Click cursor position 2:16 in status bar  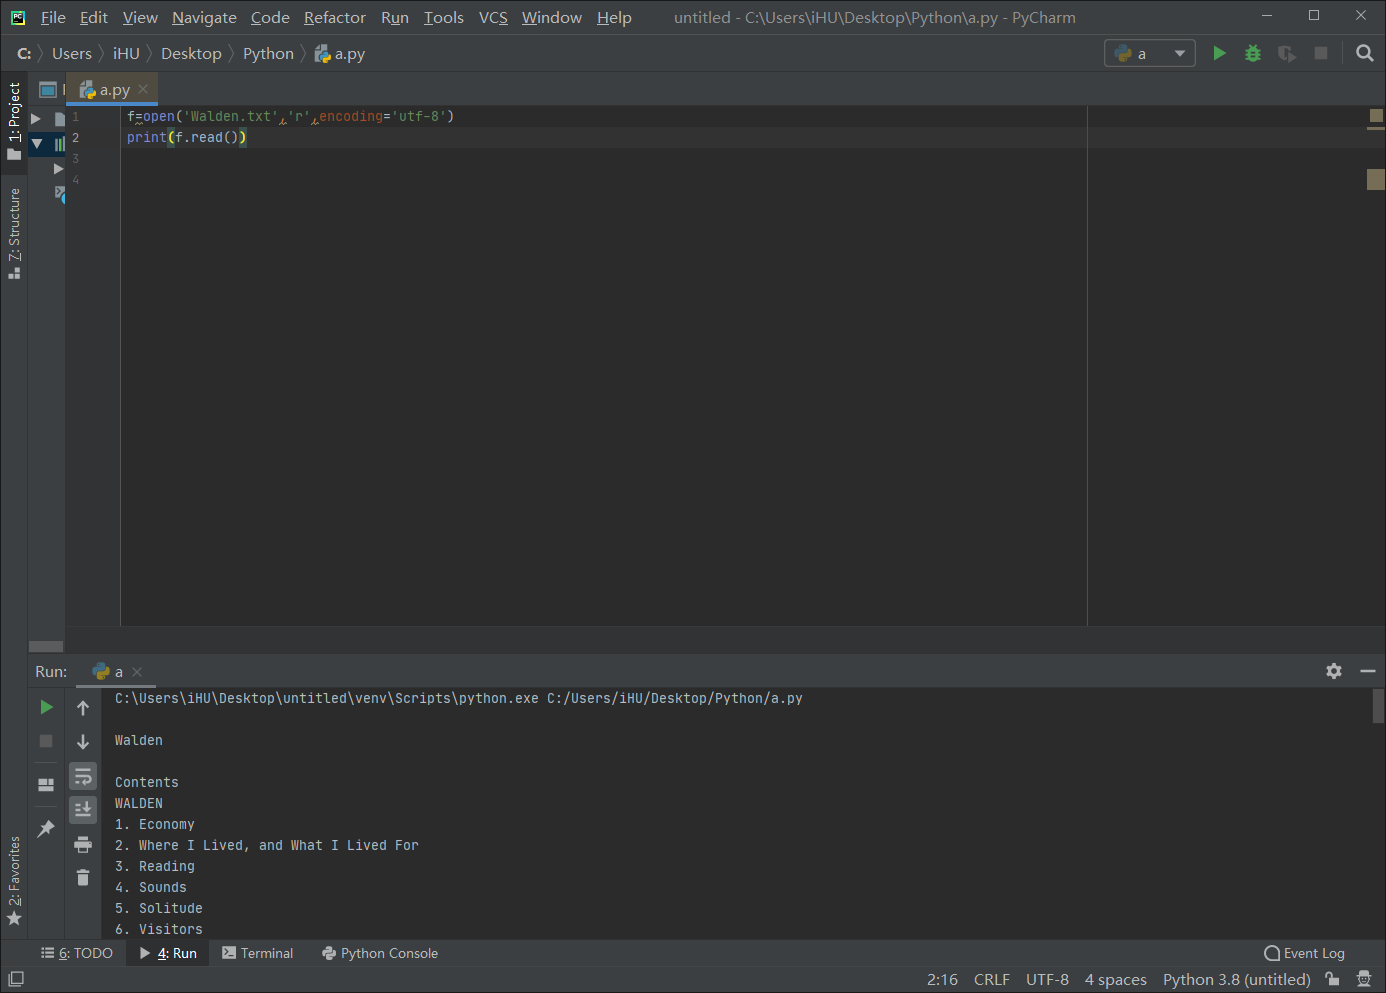(x=942, y=979)
